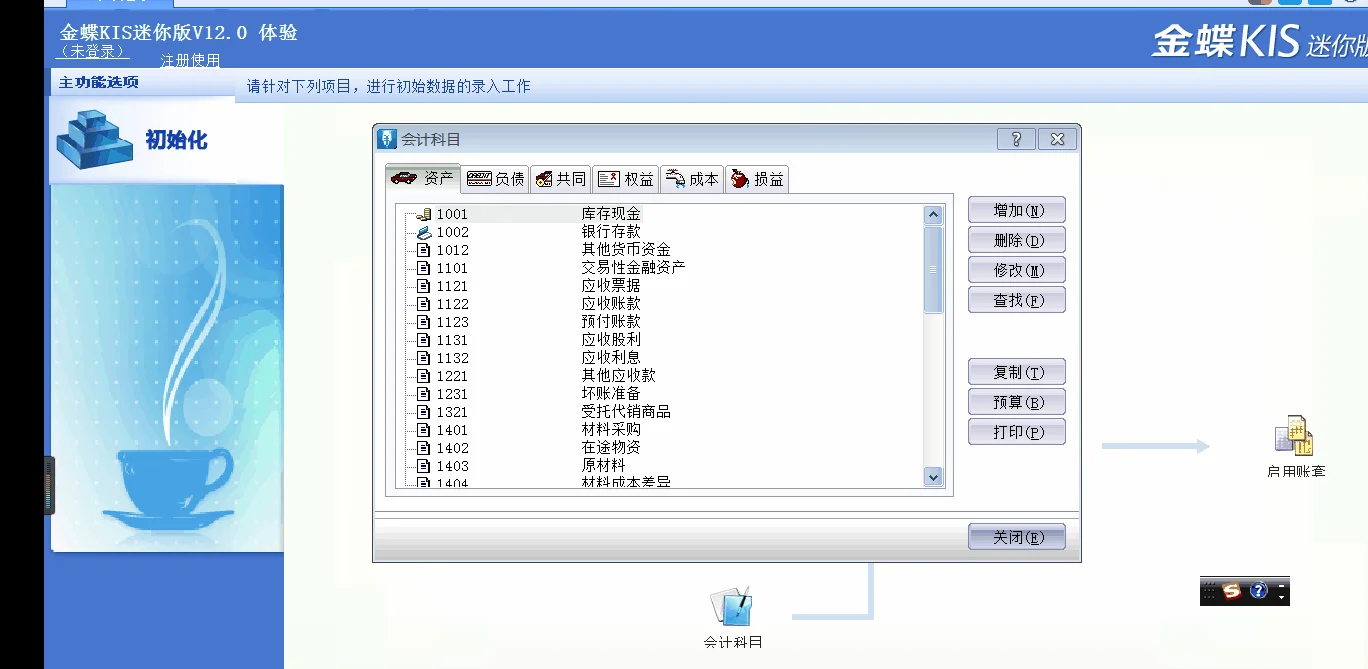The image size is (1368, 669).
Task: Click the 修改(M) button
Action: pos(1016,270)
